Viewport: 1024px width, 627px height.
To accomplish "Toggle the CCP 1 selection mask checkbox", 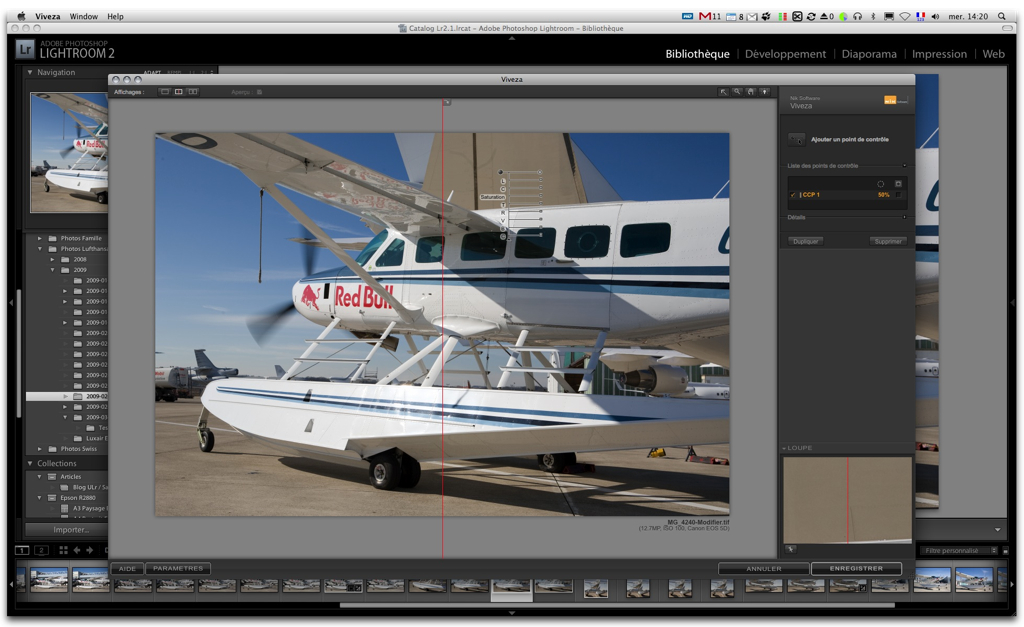I will pos(899,195).
